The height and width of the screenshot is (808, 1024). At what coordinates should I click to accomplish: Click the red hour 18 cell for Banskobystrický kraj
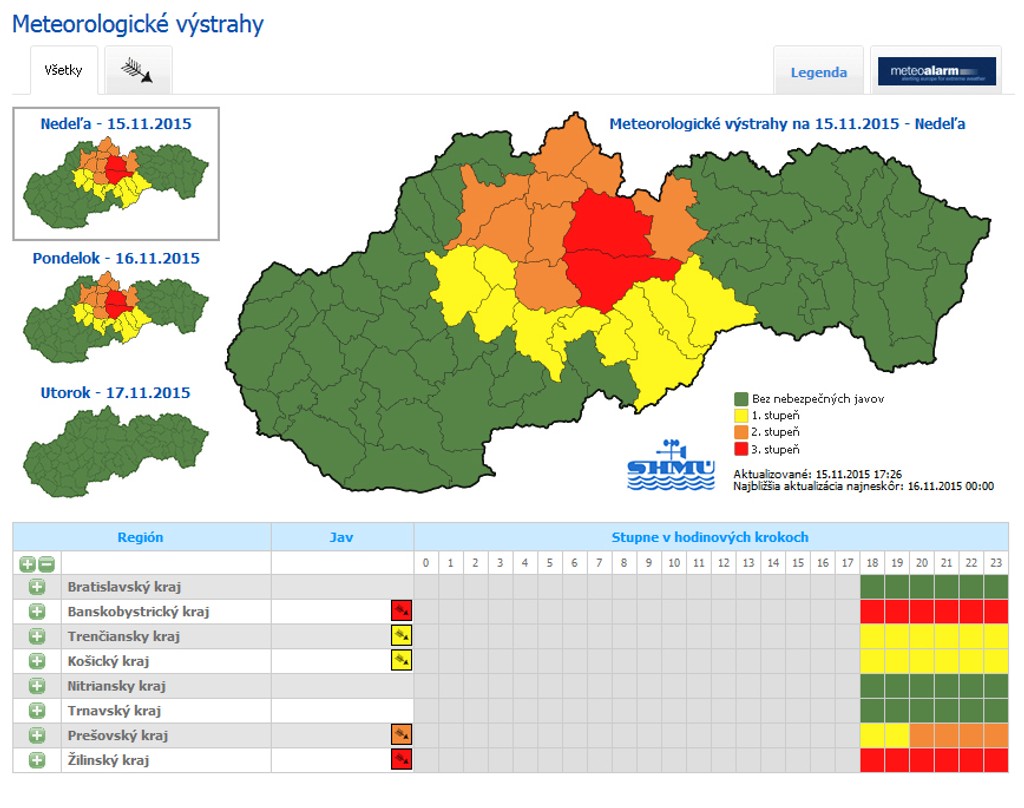click(x=872, y=611)
